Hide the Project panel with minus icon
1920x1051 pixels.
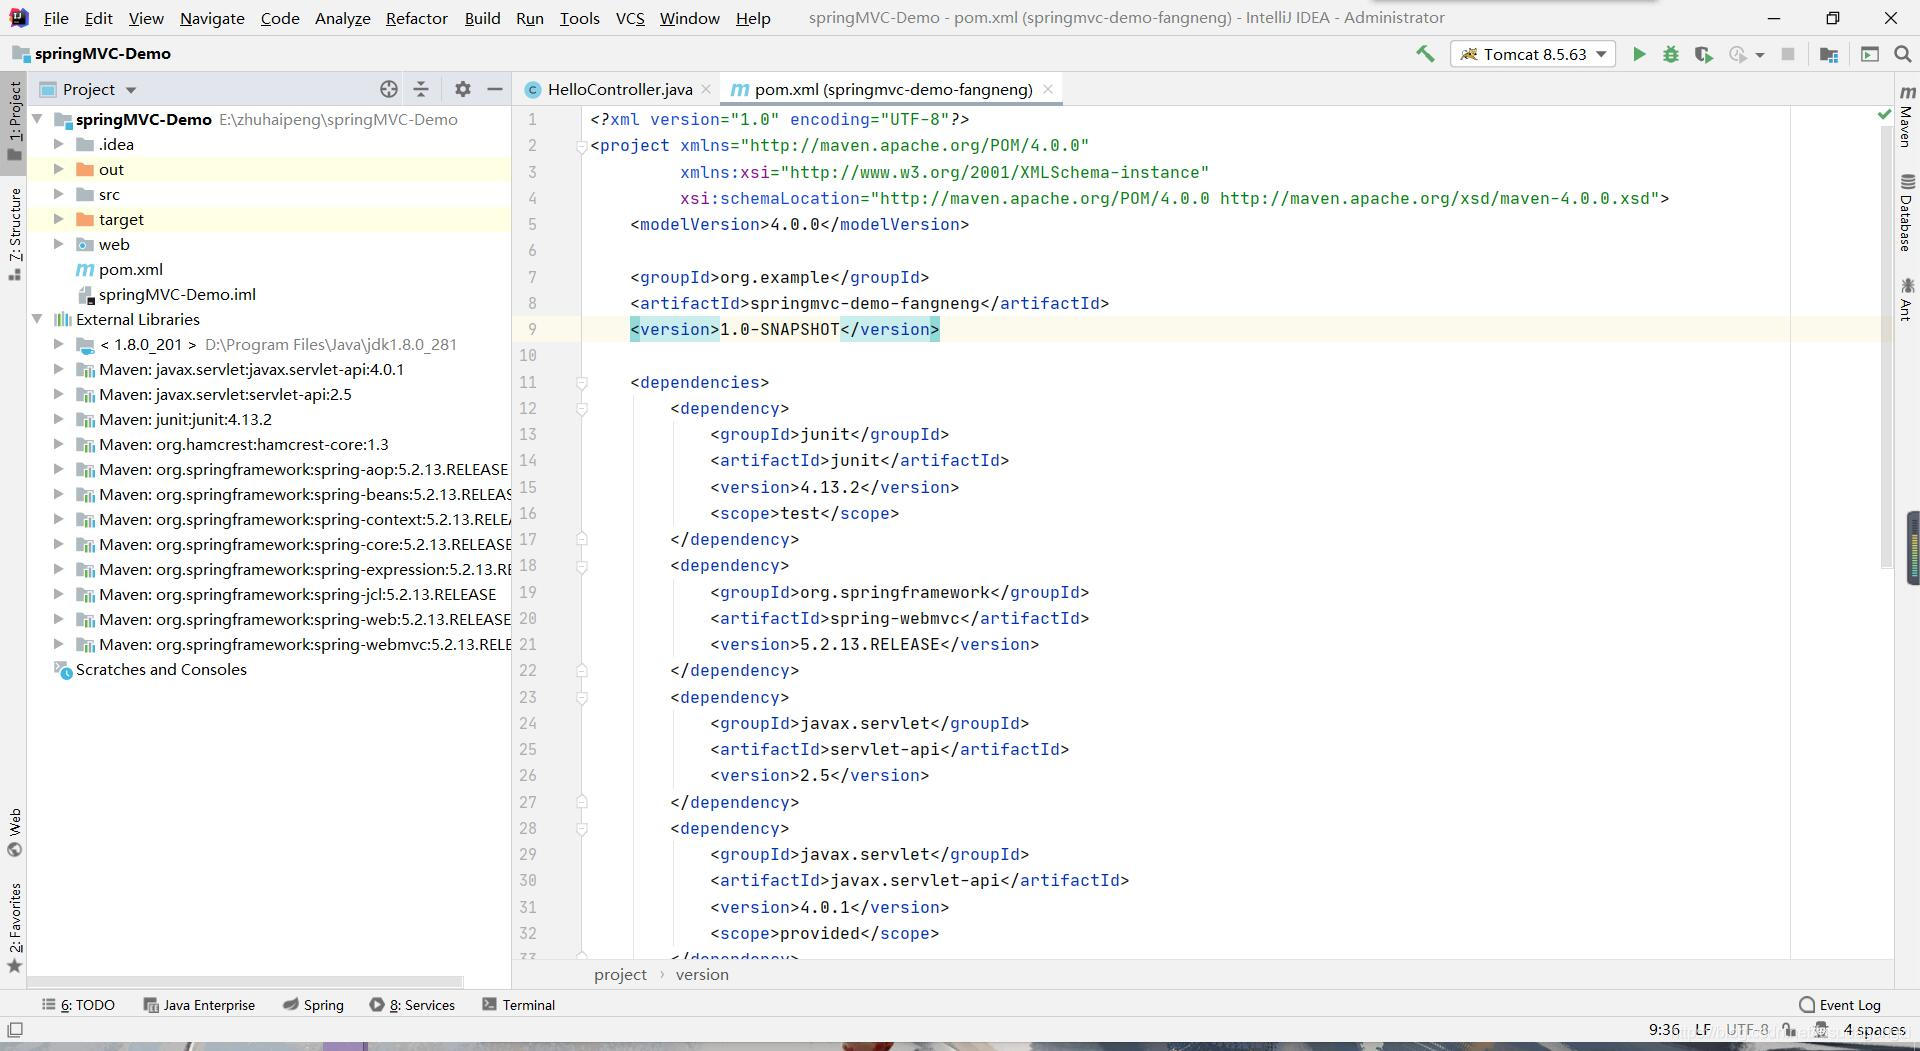[494, 90]
